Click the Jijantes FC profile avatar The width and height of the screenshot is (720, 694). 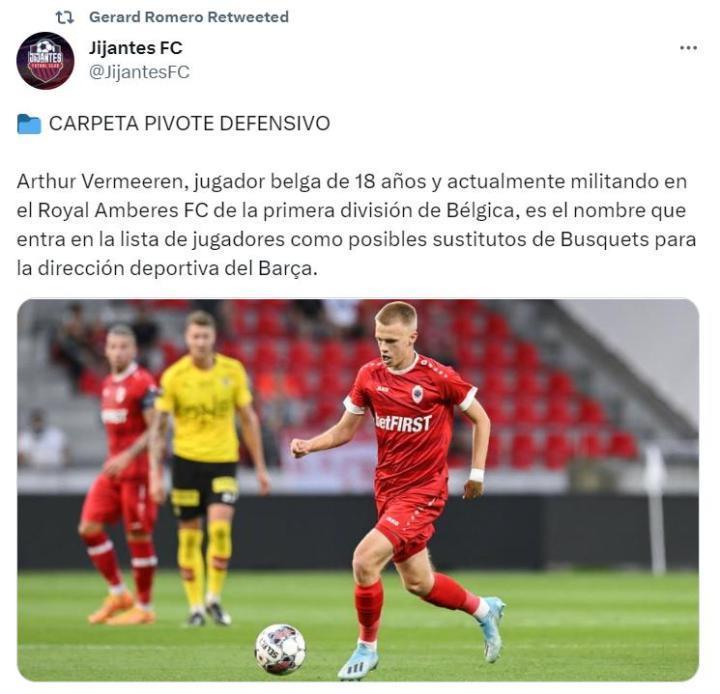tap(45, 60)
